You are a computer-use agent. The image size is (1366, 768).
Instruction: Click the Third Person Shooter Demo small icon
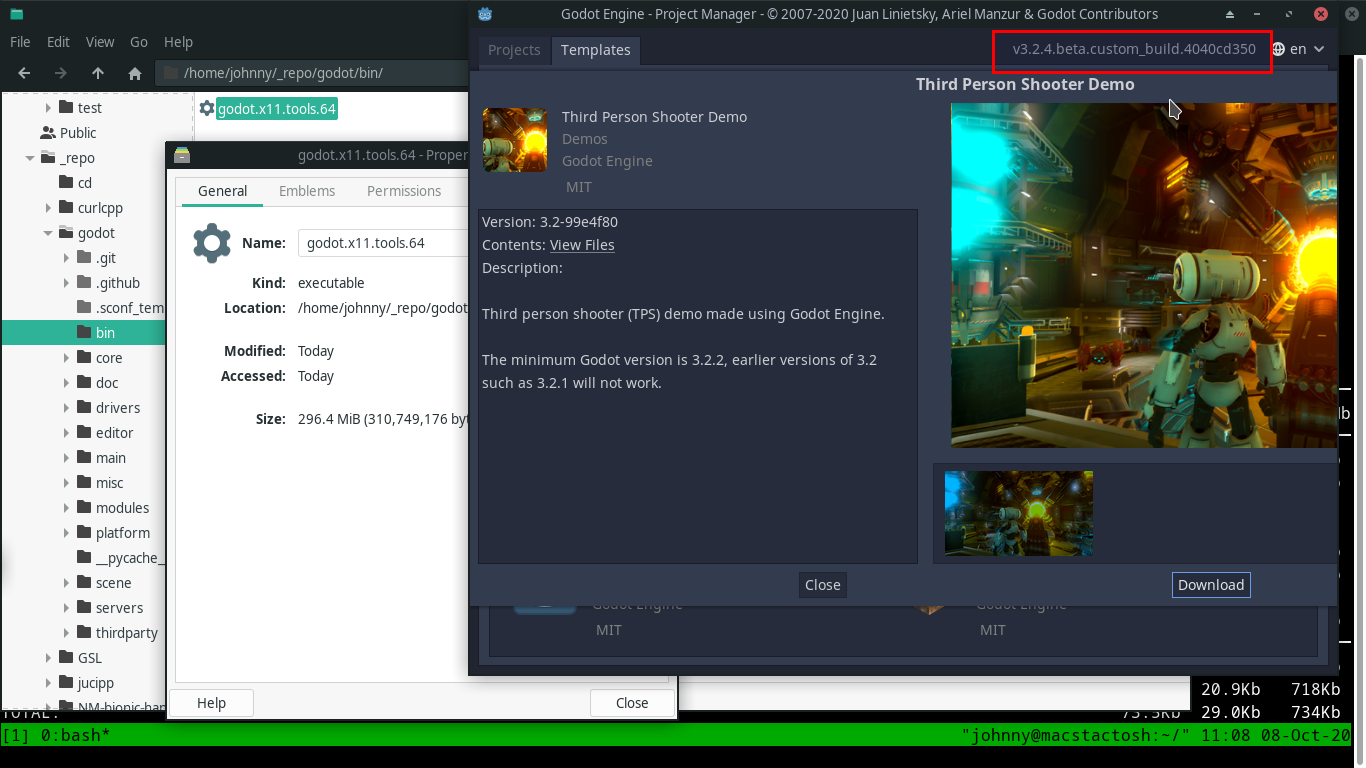pyautogui.click(x=515, y=140)
